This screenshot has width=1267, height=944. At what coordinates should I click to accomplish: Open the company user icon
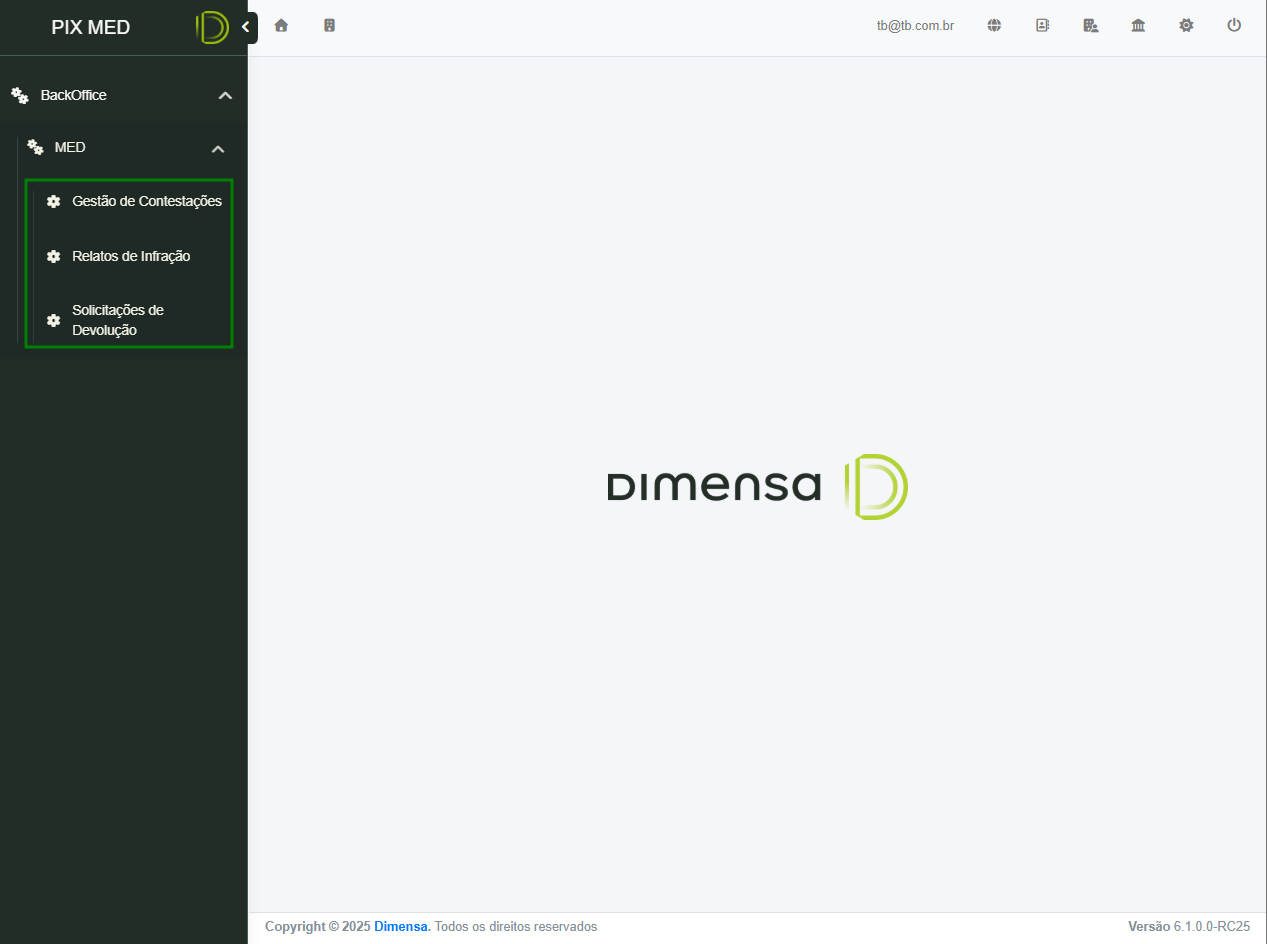click(x=1091, y=26)
